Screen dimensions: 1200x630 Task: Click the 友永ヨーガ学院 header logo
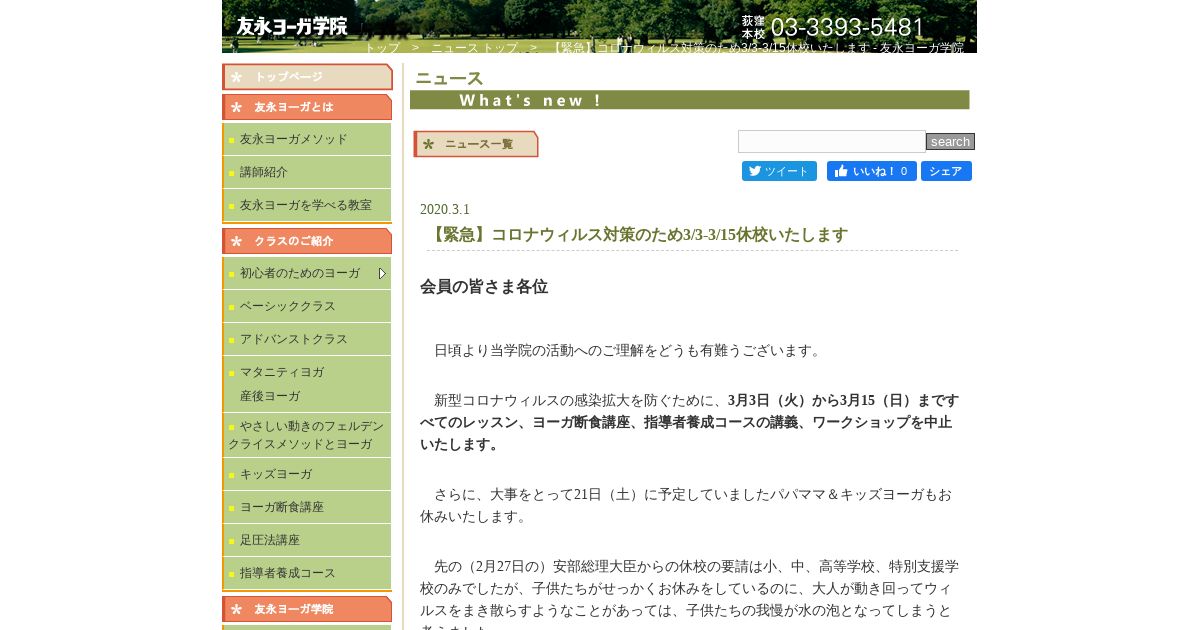[x=292, y=27]
